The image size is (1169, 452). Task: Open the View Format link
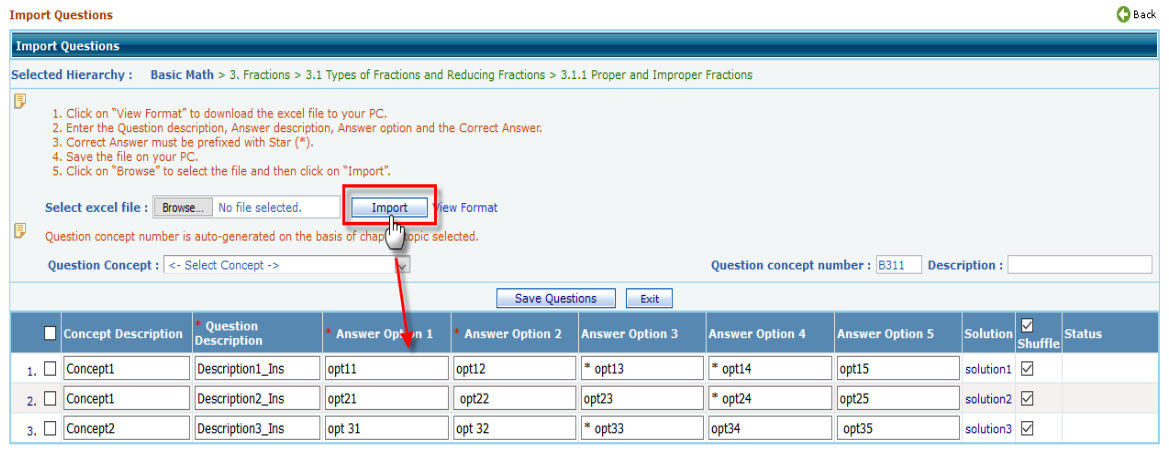(x=465, y=208)
